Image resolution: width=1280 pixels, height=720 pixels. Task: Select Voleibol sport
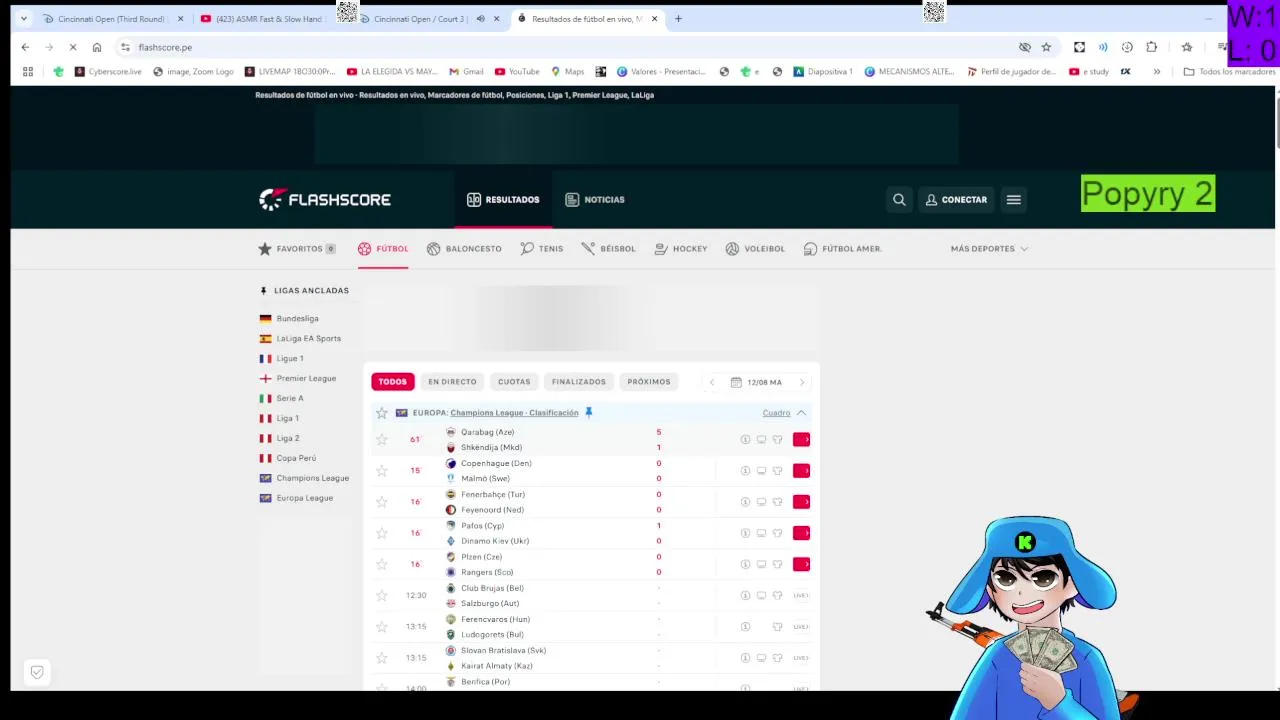coord(755,249)
